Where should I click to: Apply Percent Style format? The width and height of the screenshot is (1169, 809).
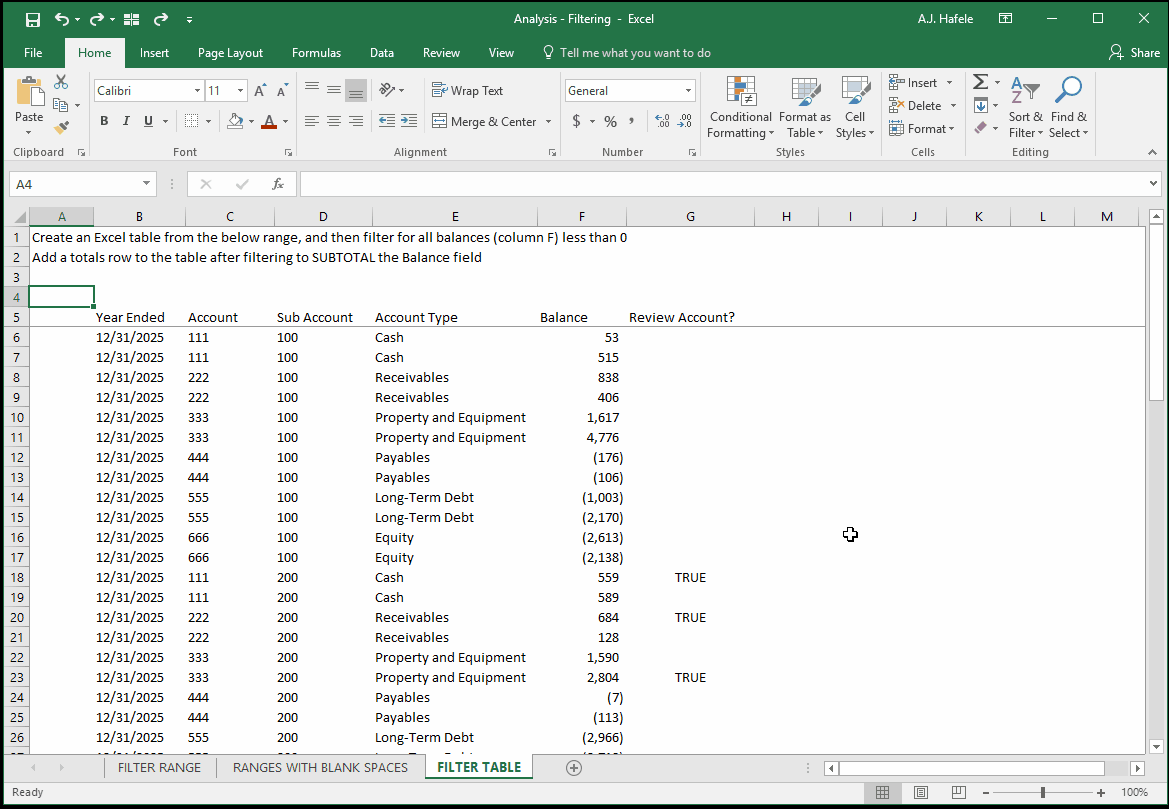click(611, 121)
